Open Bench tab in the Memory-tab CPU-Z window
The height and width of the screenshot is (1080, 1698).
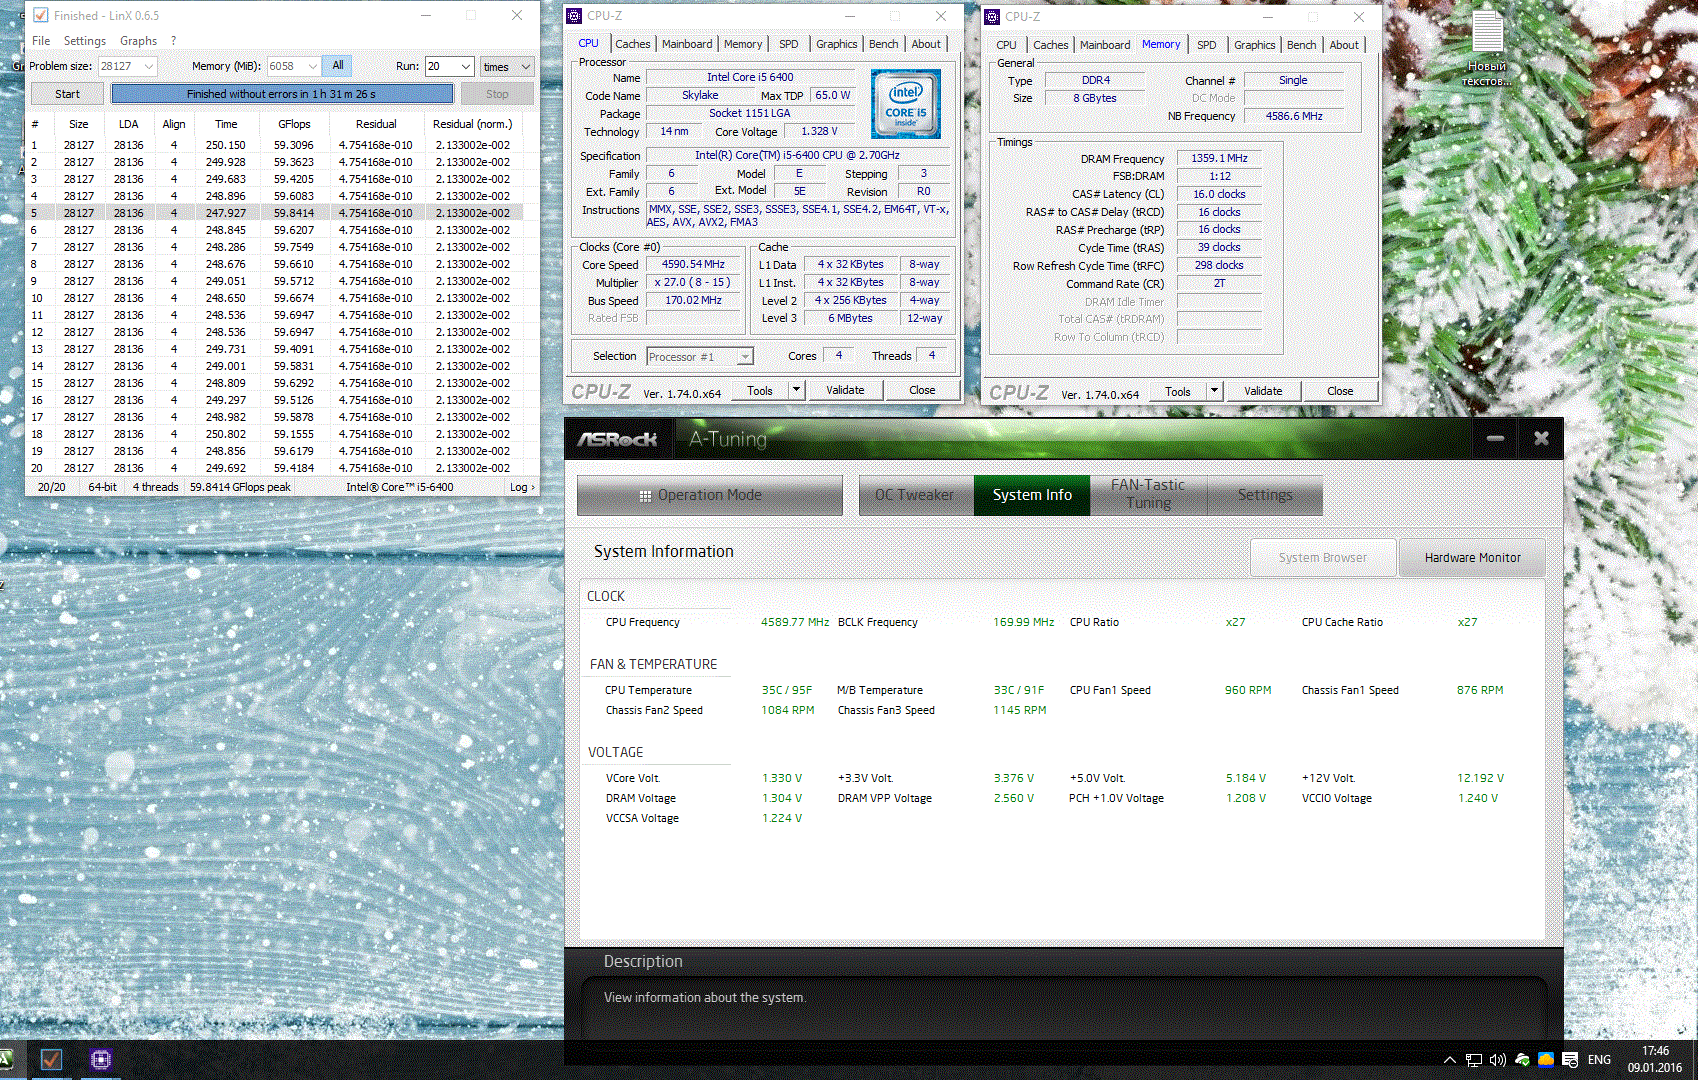[x=1301, y=45]
